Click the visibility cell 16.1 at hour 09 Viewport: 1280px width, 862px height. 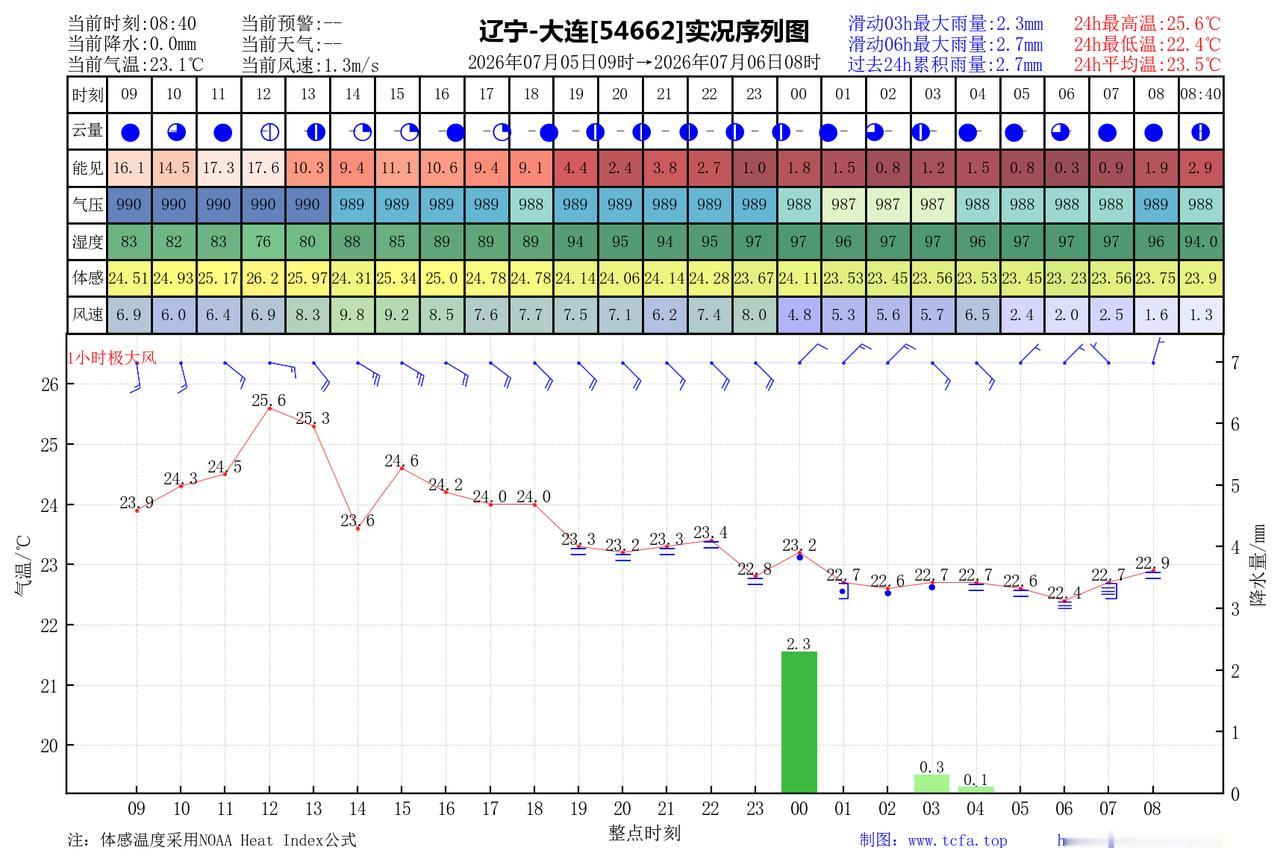coord(130,168)
